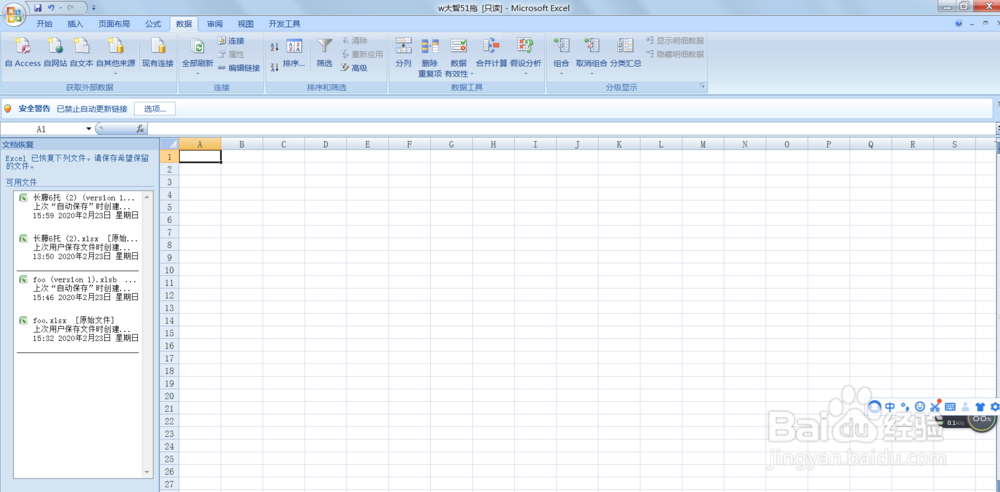This screenshot has height=492, width=1000.
Task: Select column D header
Action: (x=325, y=144)
